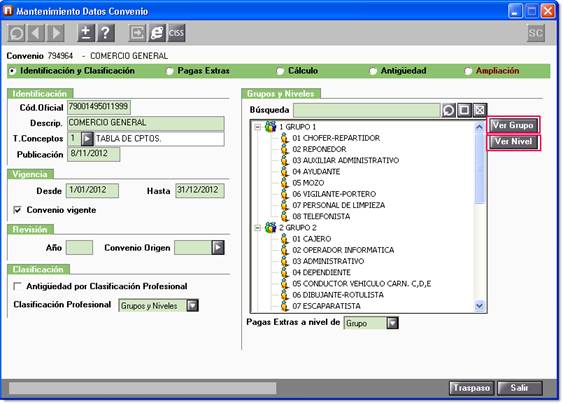The image size is (563, 404).
Task: Click the Ver Nivel button
Action: (x=513, y=141)
